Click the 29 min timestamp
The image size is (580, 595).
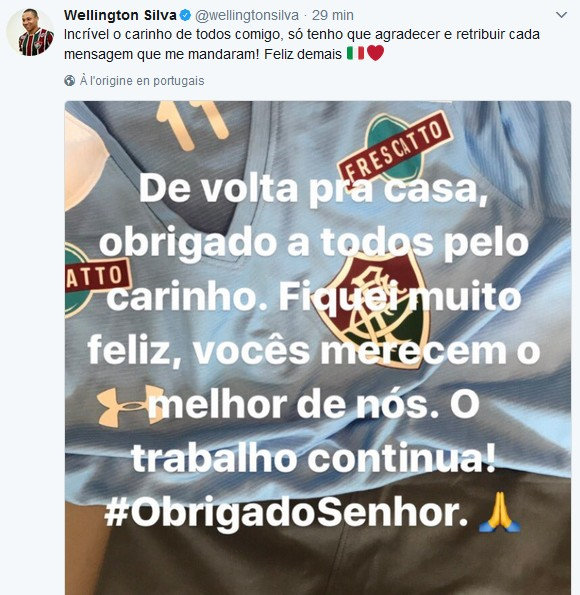click(333, 16)
